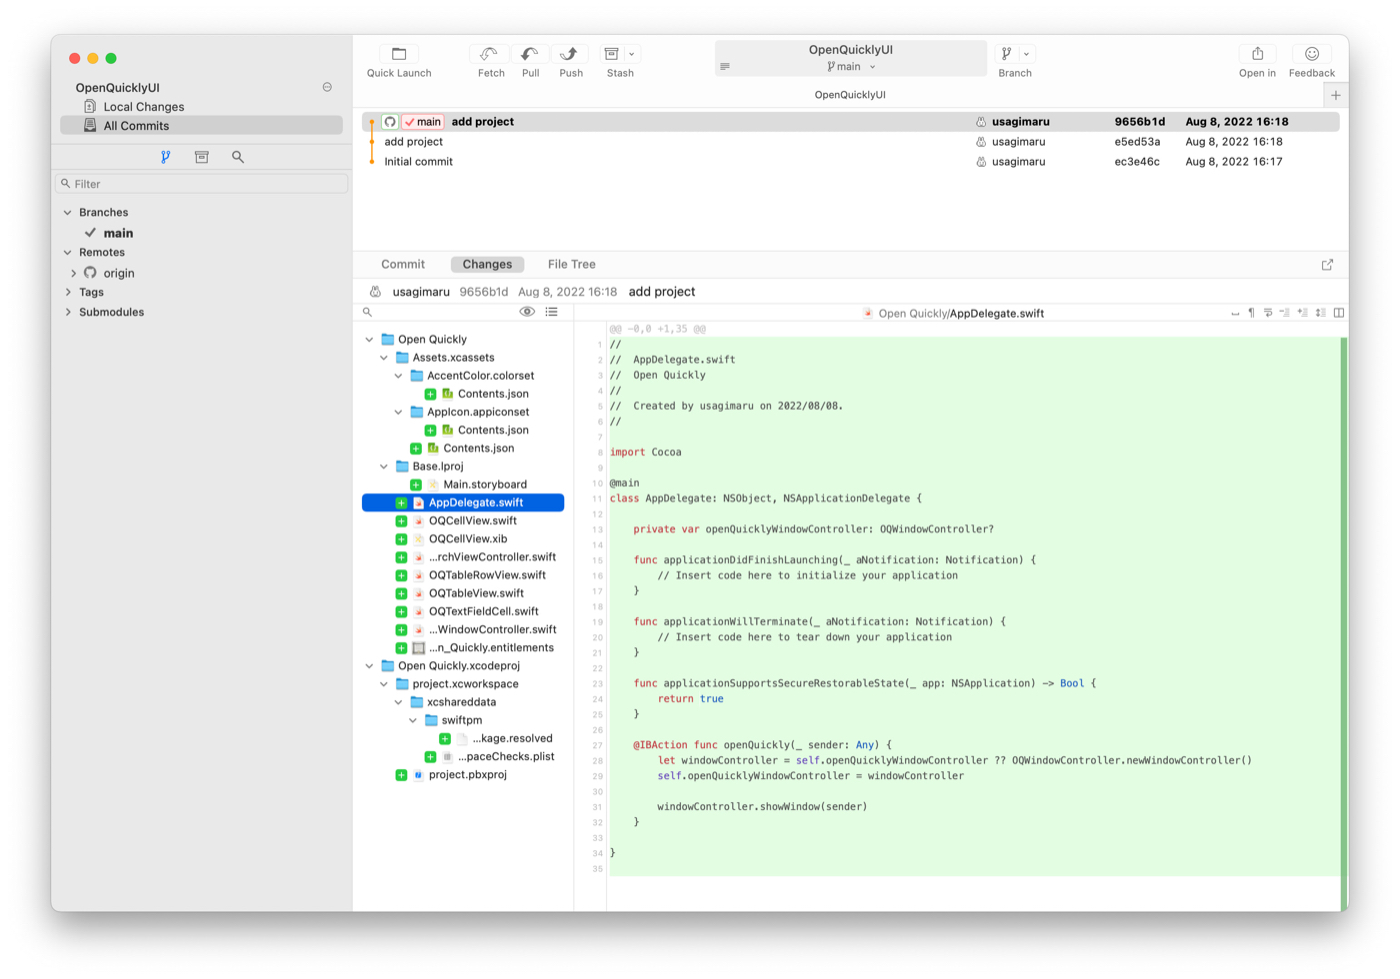The width and height of the screenshot is (1400, 979).
Task: Collapse the Branches section
Action: click(x=68, y=213)
